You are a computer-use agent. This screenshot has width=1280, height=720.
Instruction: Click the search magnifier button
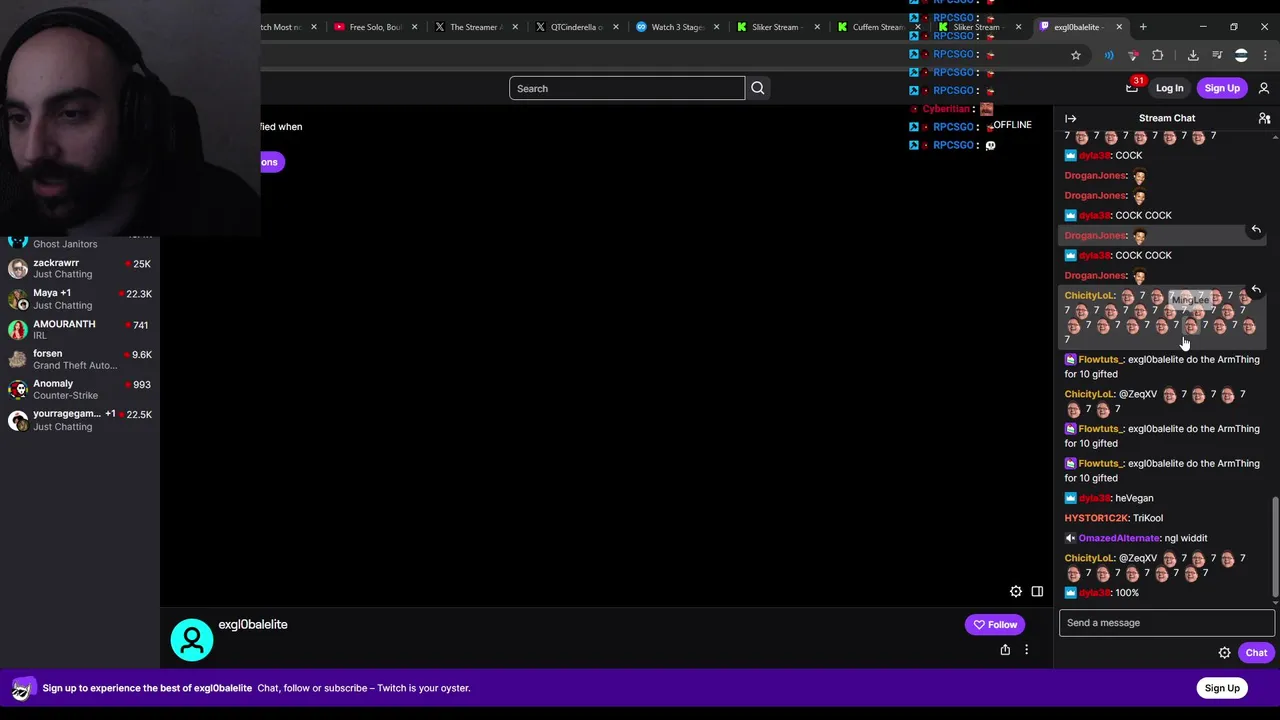point(758,88)
